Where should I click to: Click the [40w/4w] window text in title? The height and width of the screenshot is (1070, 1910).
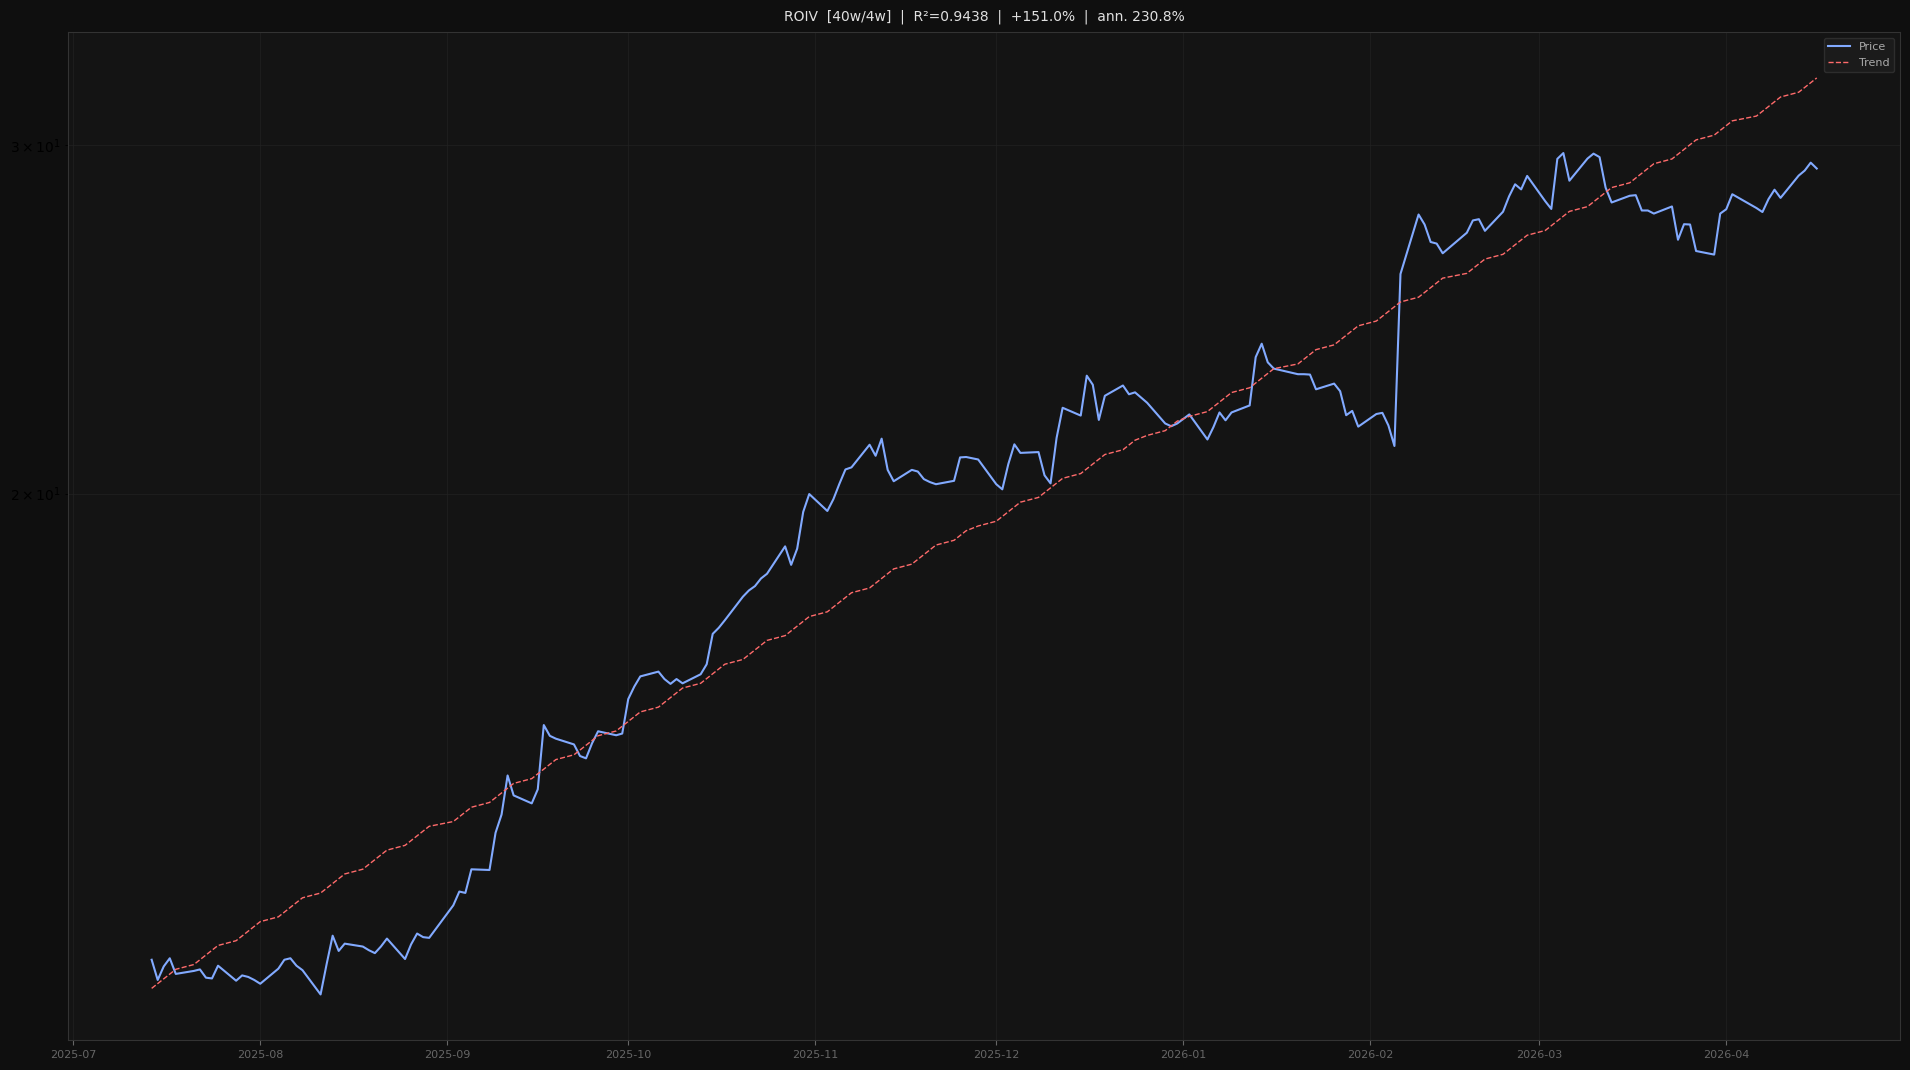[x=858, y=17]
